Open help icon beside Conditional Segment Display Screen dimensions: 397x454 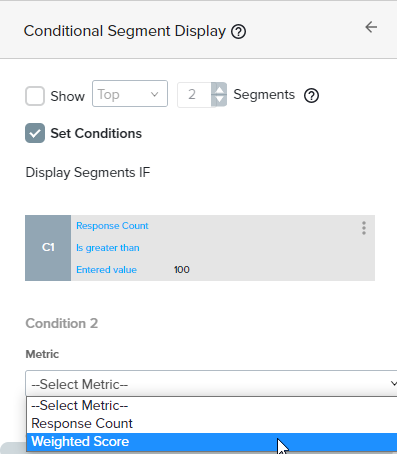coord(239,32)
